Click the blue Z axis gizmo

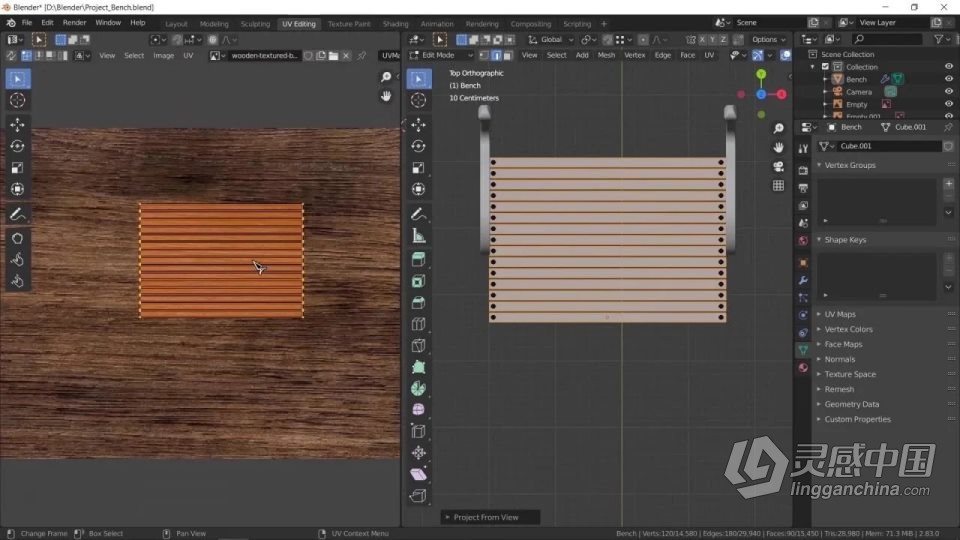(761, 94)
